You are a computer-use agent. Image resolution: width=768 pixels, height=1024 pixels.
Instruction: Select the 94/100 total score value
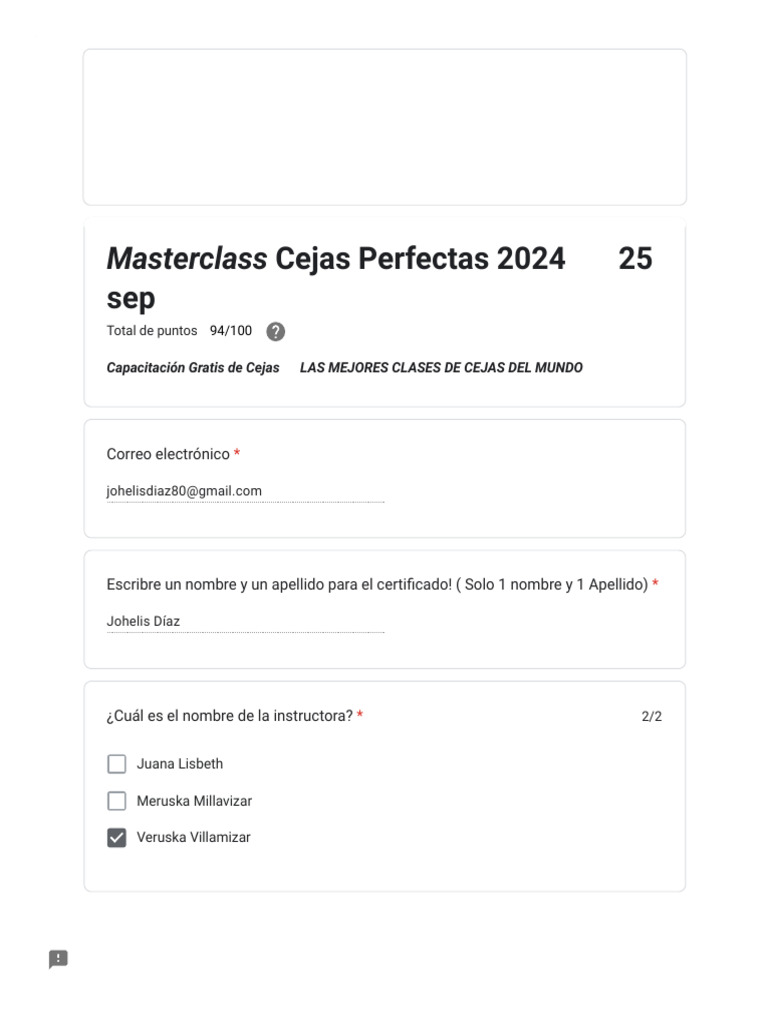[x=231, y=331]
